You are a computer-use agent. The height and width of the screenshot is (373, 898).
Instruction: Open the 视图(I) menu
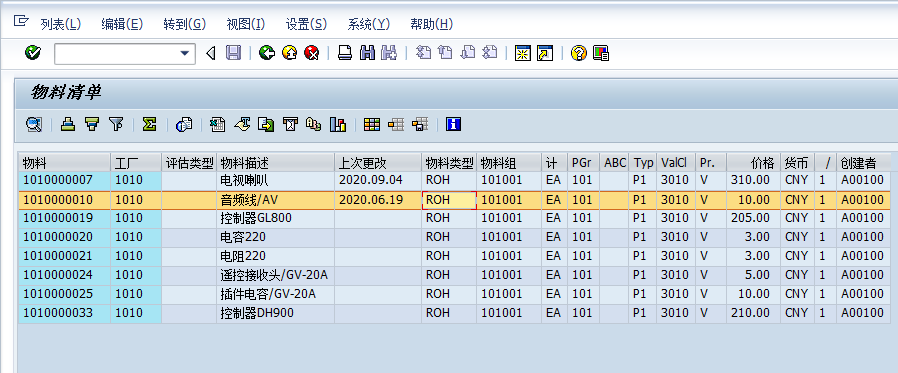click(x=246, y=24)
